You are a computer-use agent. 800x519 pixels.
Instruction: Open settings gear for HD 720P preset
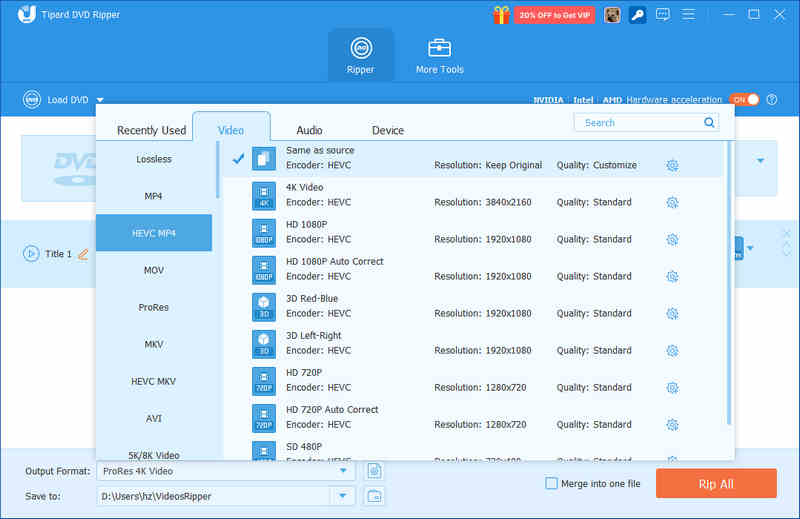[x=672, y=387]
